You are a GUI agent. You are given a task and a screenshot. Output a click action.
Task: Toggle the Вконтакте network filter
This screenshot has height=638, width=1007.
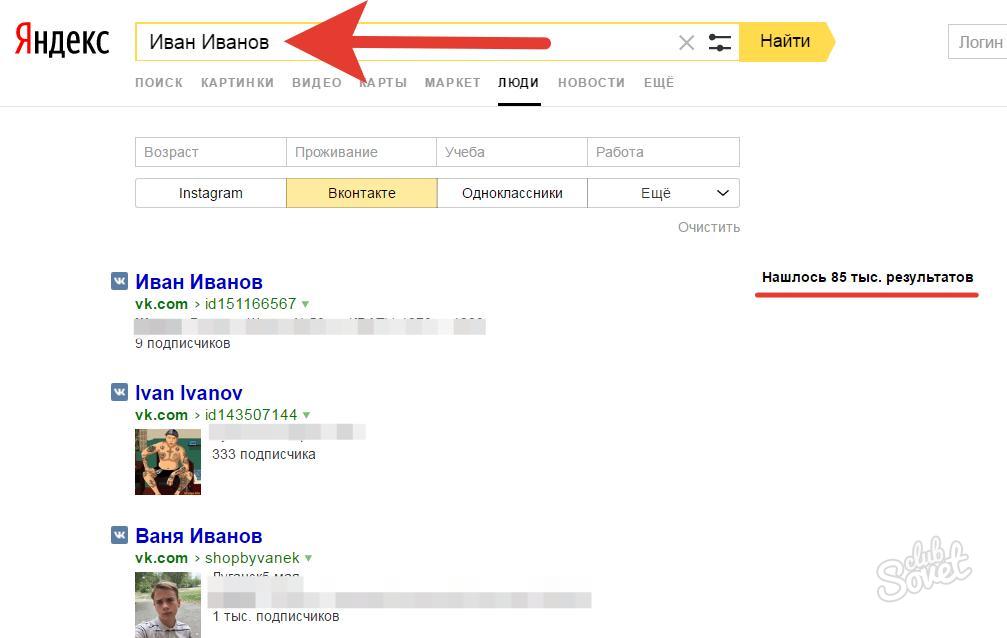362,193
